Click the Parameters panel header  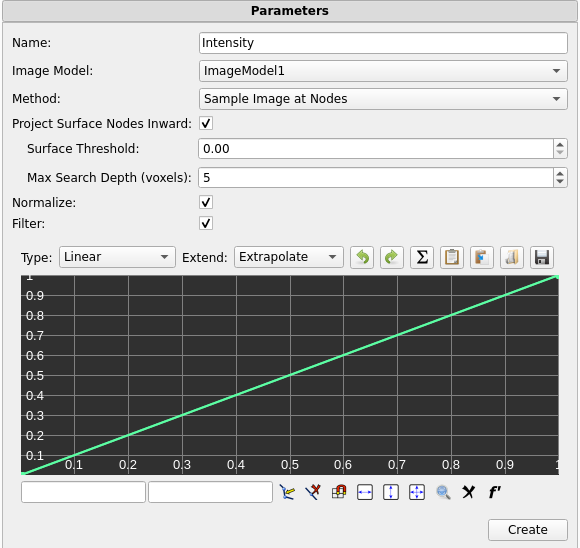tap(290, 11)
